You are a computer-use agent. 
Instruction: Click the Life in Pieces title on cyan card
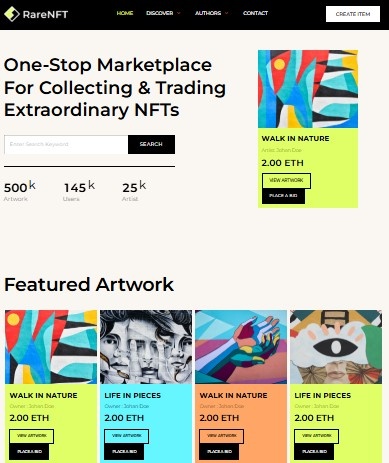[133, 395]
